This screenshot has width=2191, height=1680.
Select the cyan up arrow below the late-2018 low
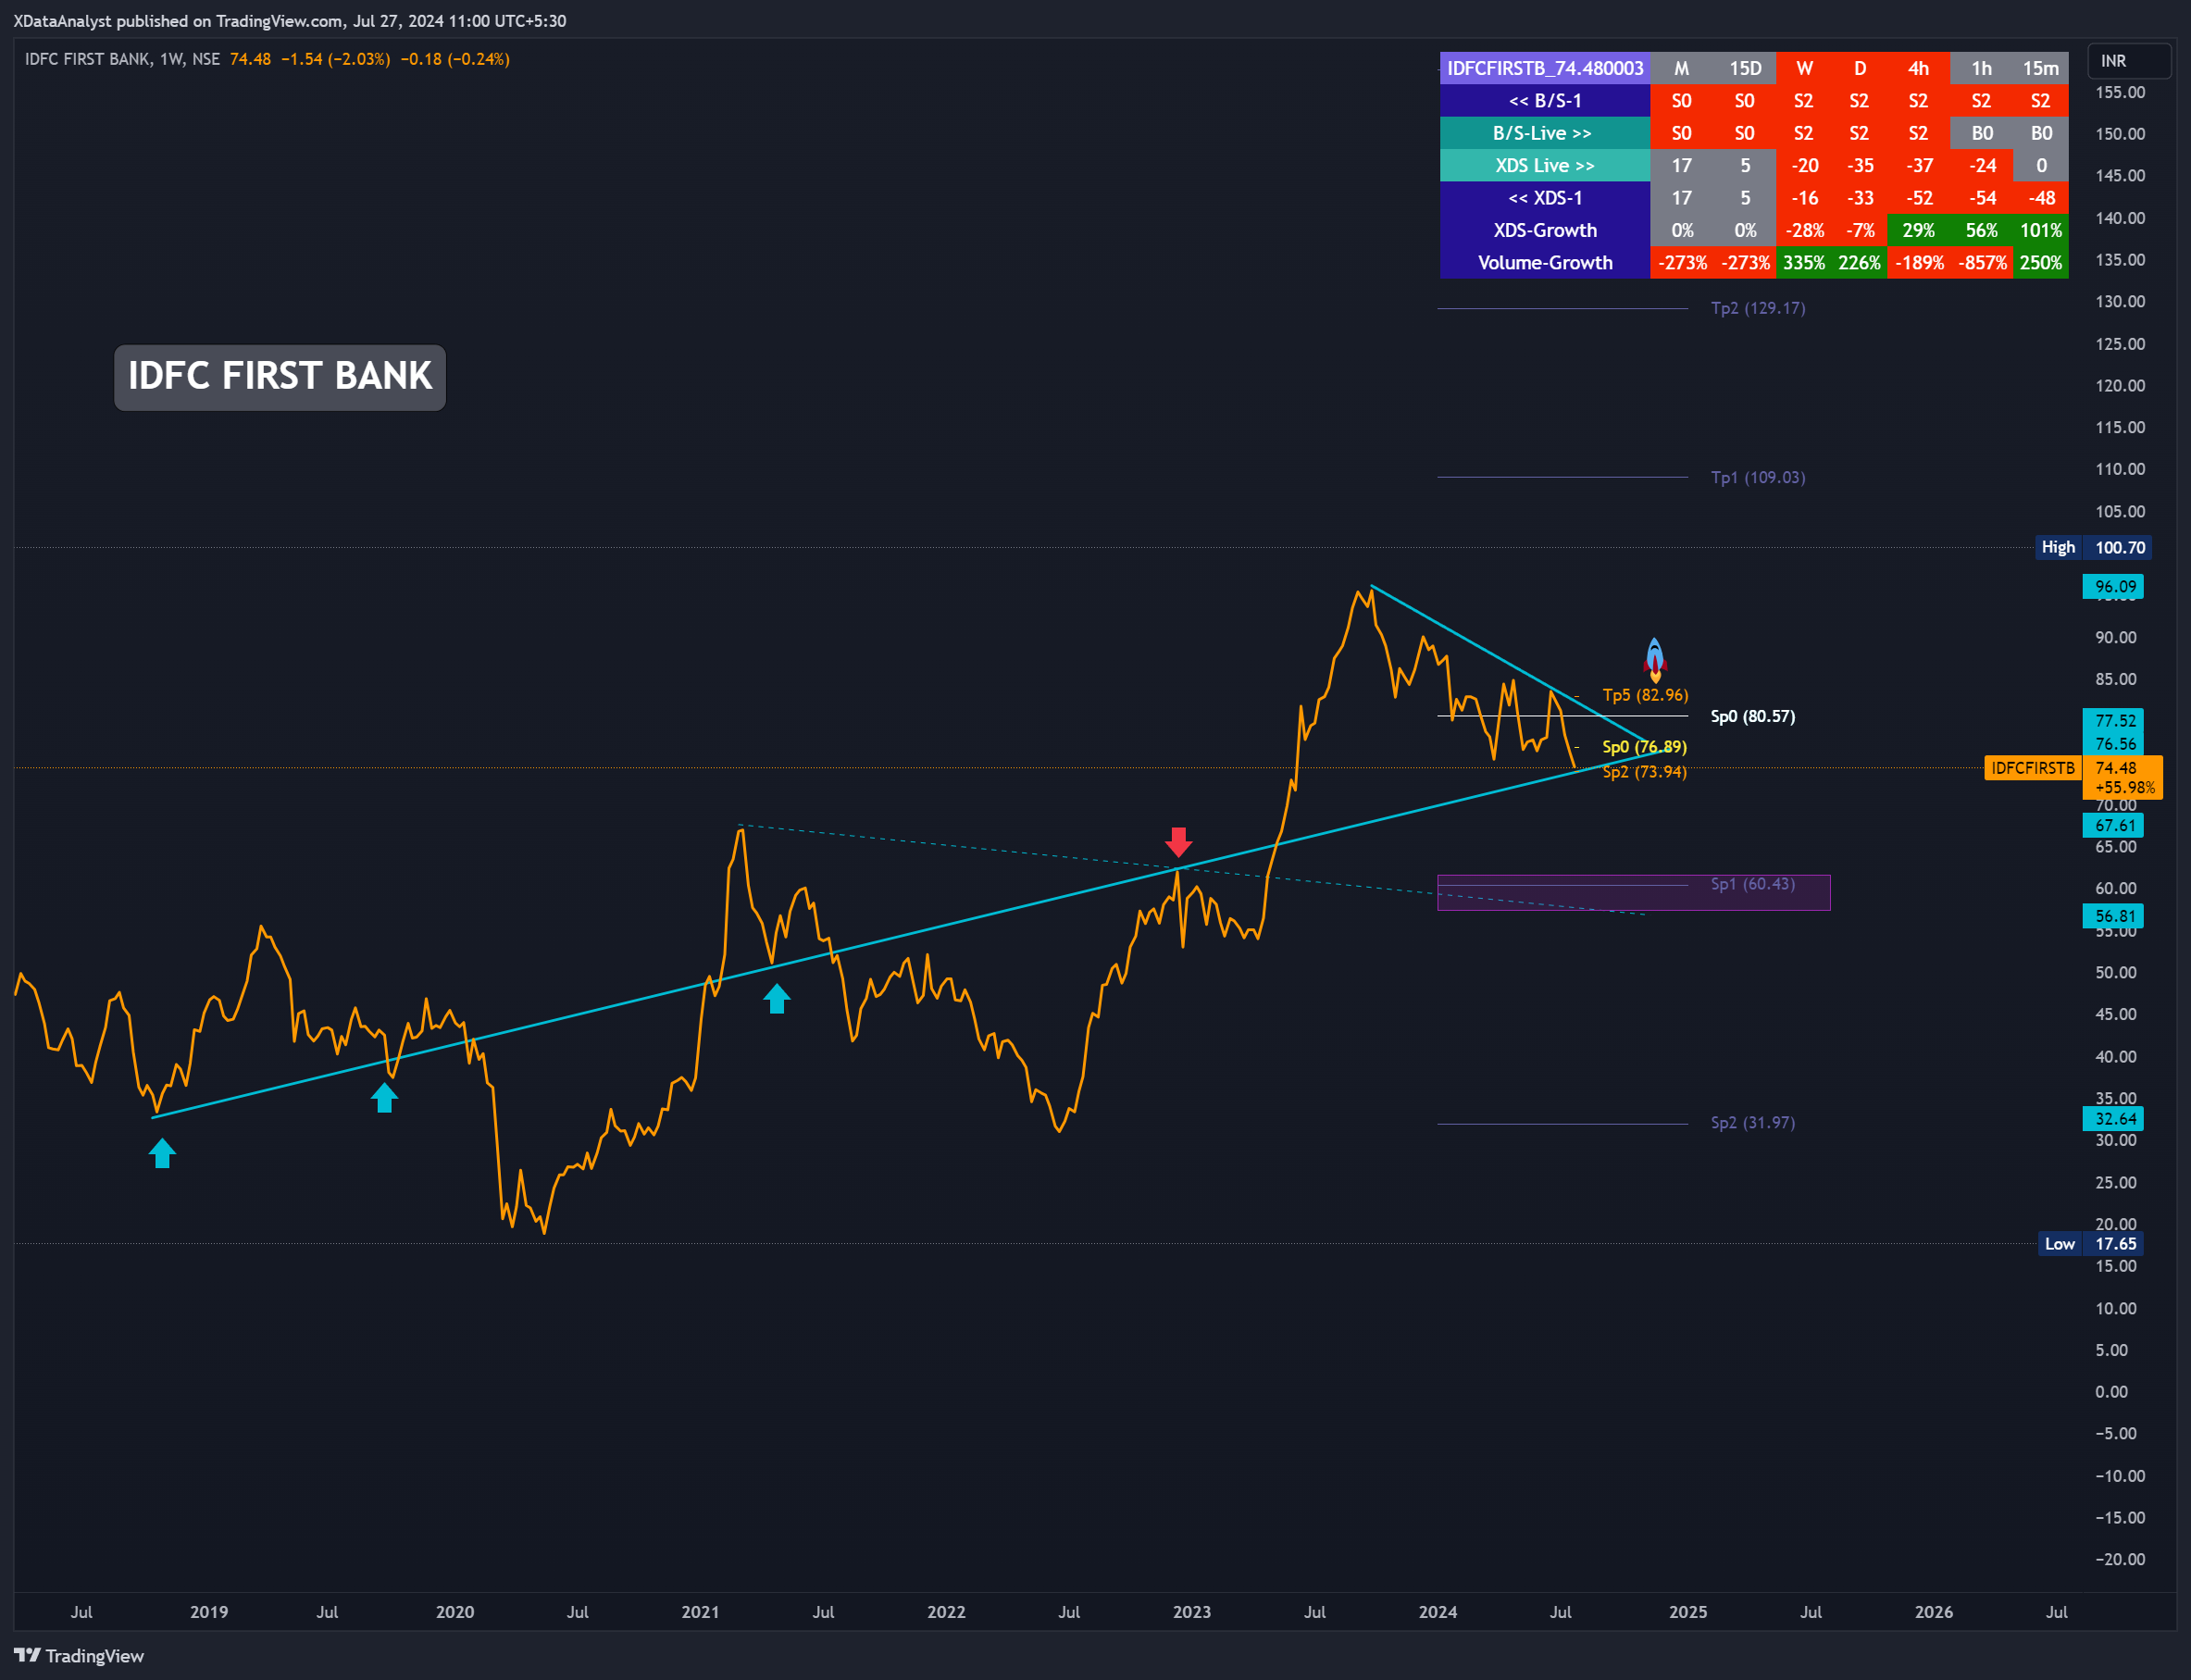pyautogui.click(x=162, y=1154)
